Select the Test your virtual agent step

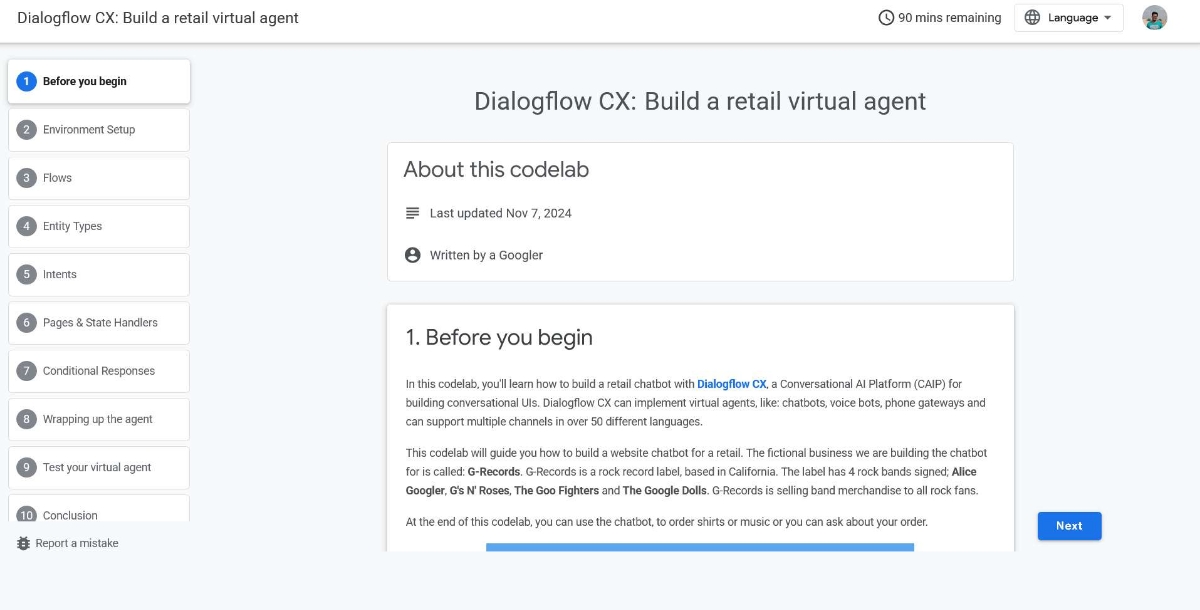click(x=98, y=467)
